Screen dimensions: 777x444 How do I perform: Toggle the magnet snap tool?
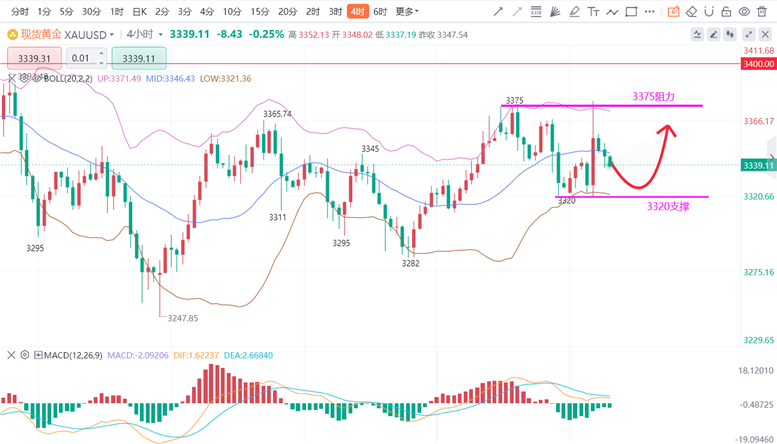tap(709, 12)
